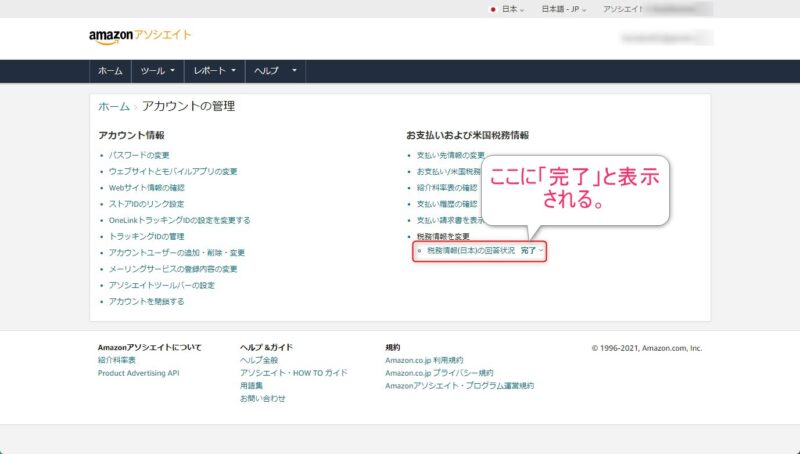Open Product Advertising API footer link
The width and height of the screenshot is (800, 454).
(x=139, y=373)
